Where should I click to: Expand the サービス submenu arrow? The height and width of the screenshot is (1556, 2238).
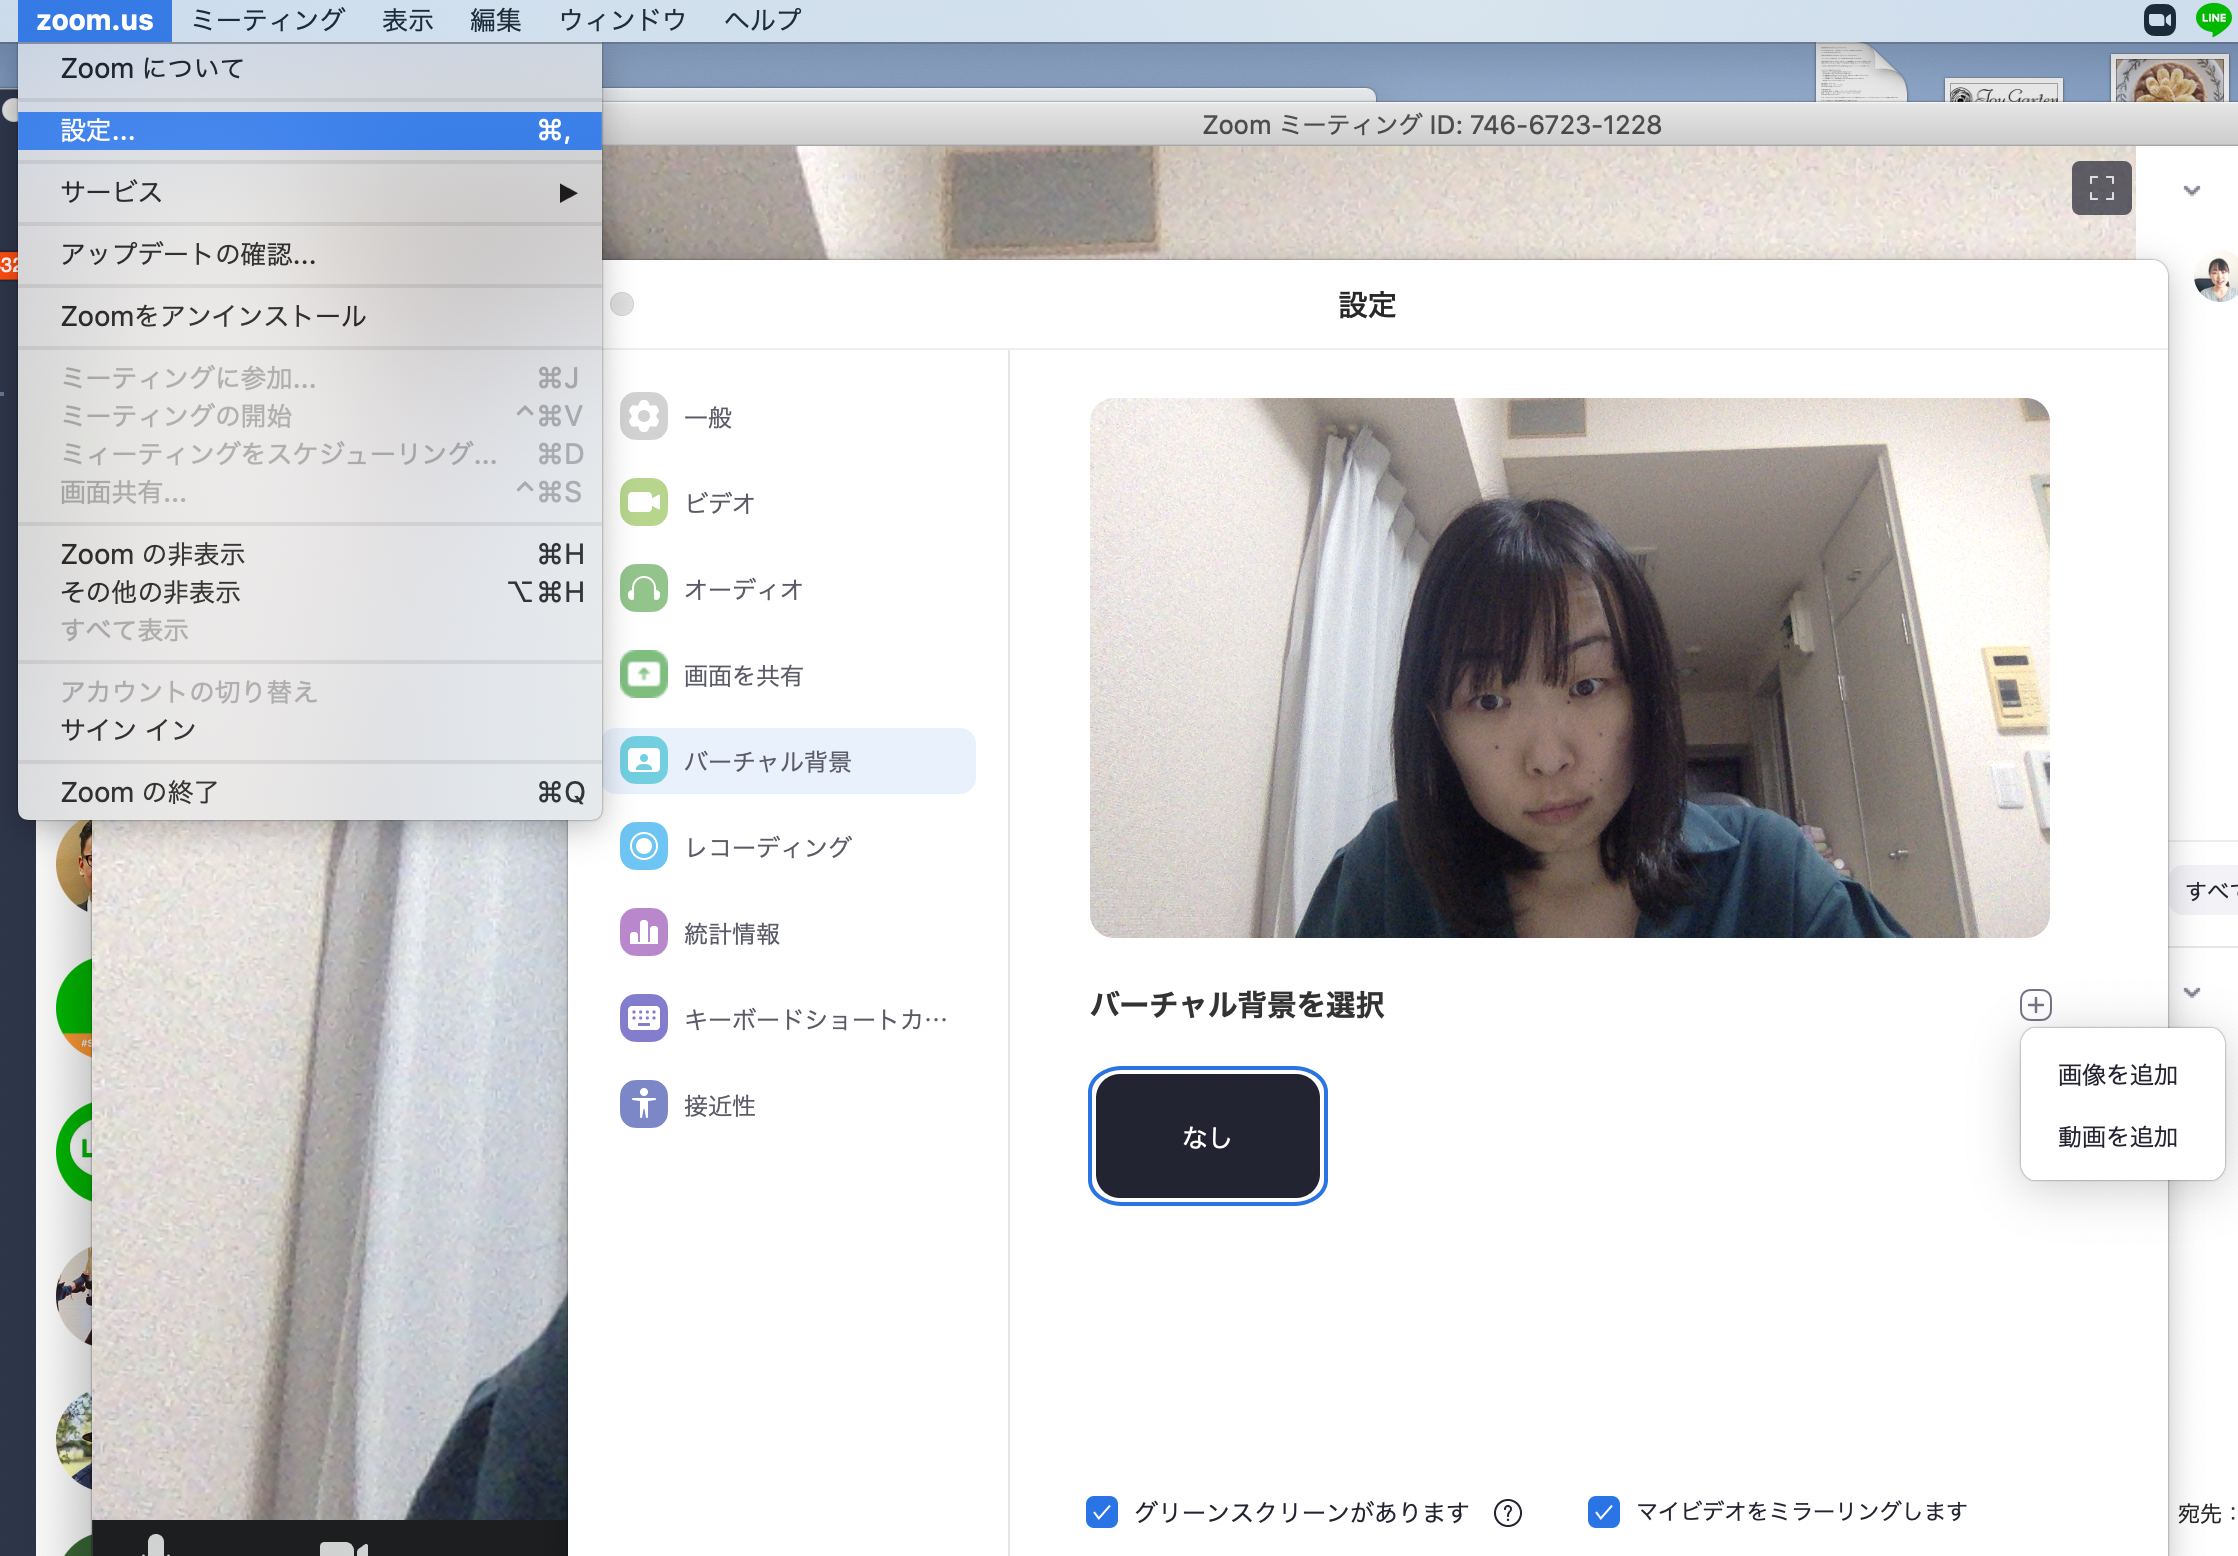pos(568,192)
